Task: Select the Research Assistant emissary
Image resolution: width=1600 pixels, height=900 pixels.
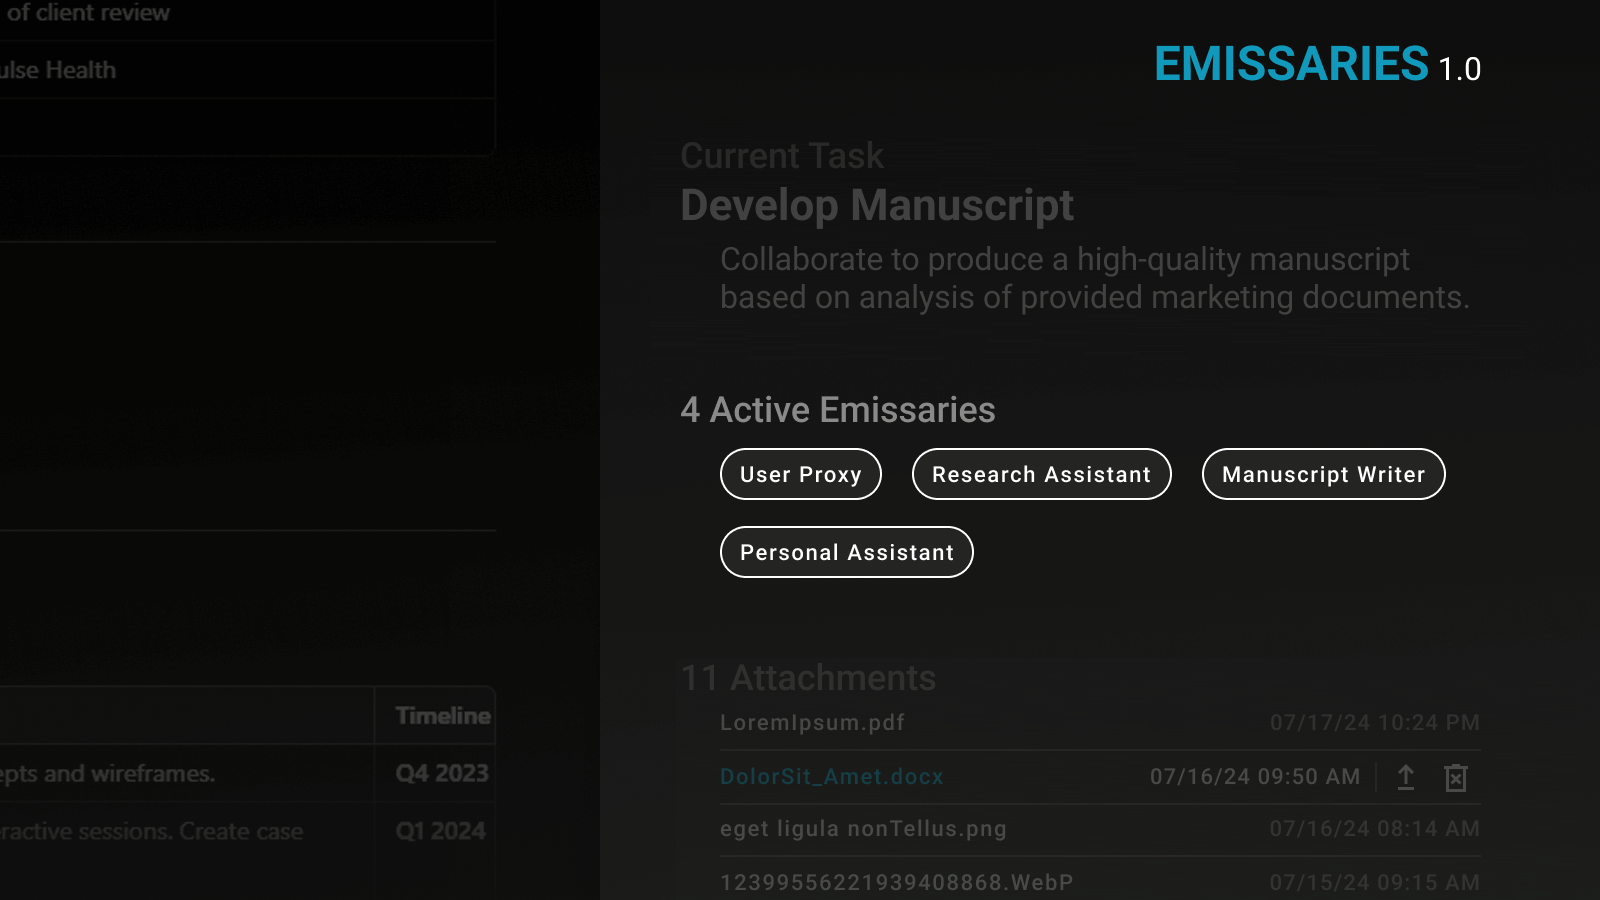Action: point(1041,474)
